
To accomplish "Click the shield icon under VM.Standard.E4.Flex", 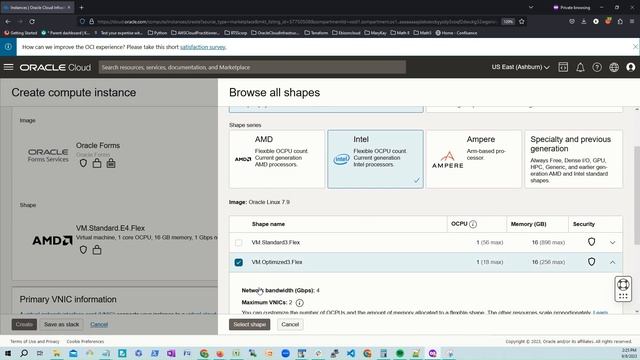I will 83,250.
